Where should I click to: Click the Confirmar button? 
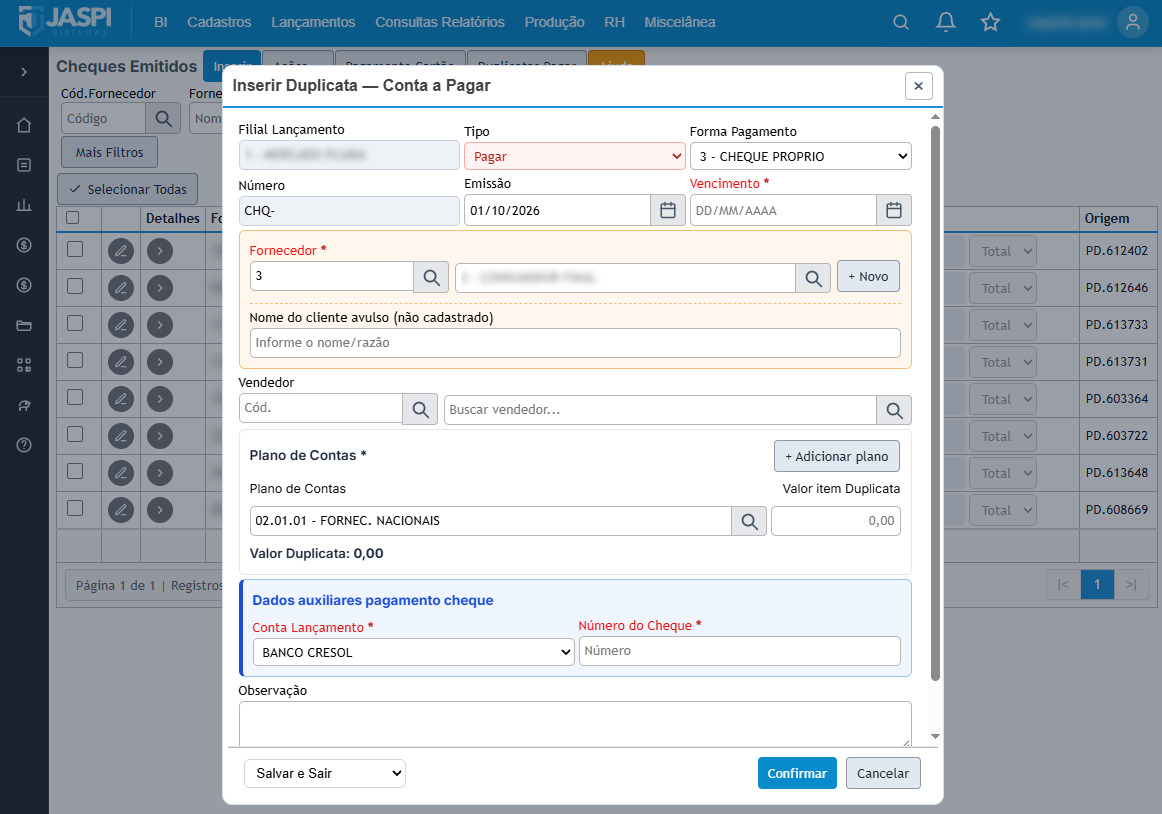(797, 773)
